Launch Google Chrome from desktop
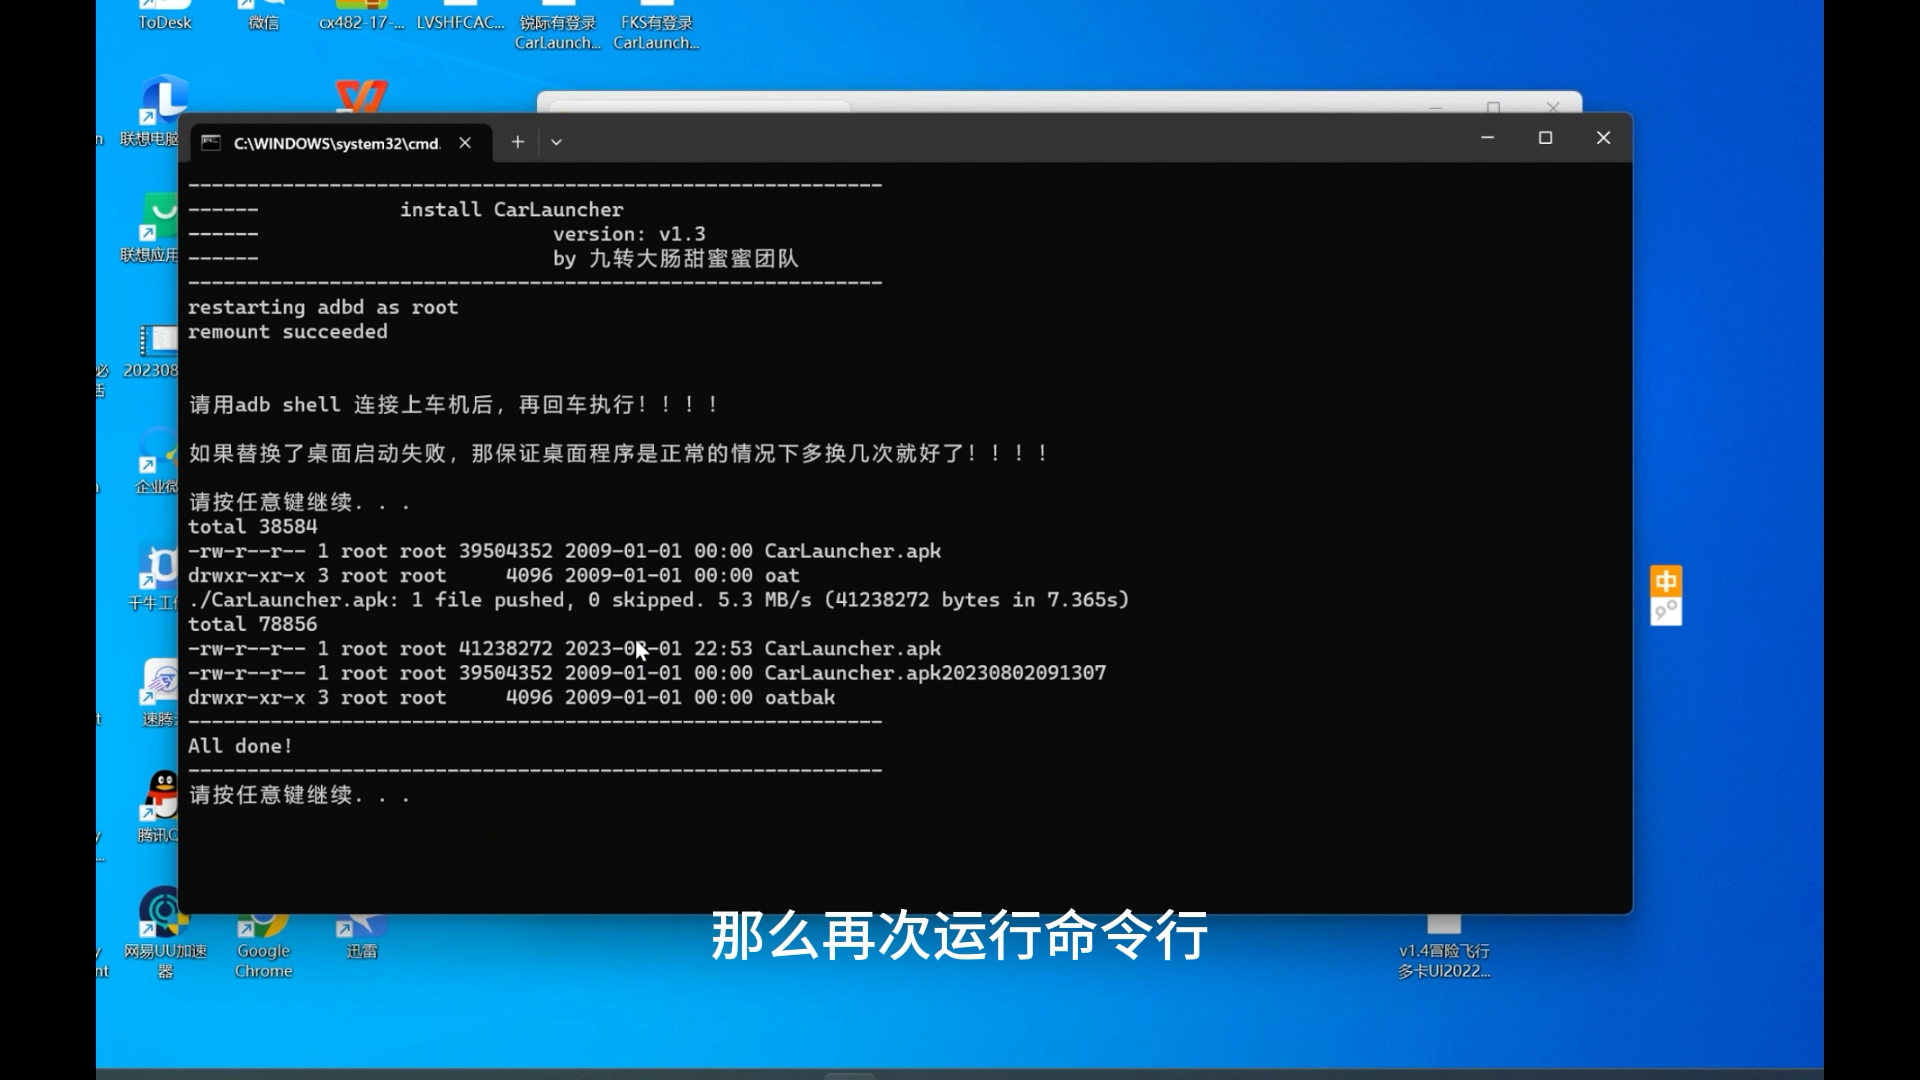1920x1080 pixels. click(263, 945)
